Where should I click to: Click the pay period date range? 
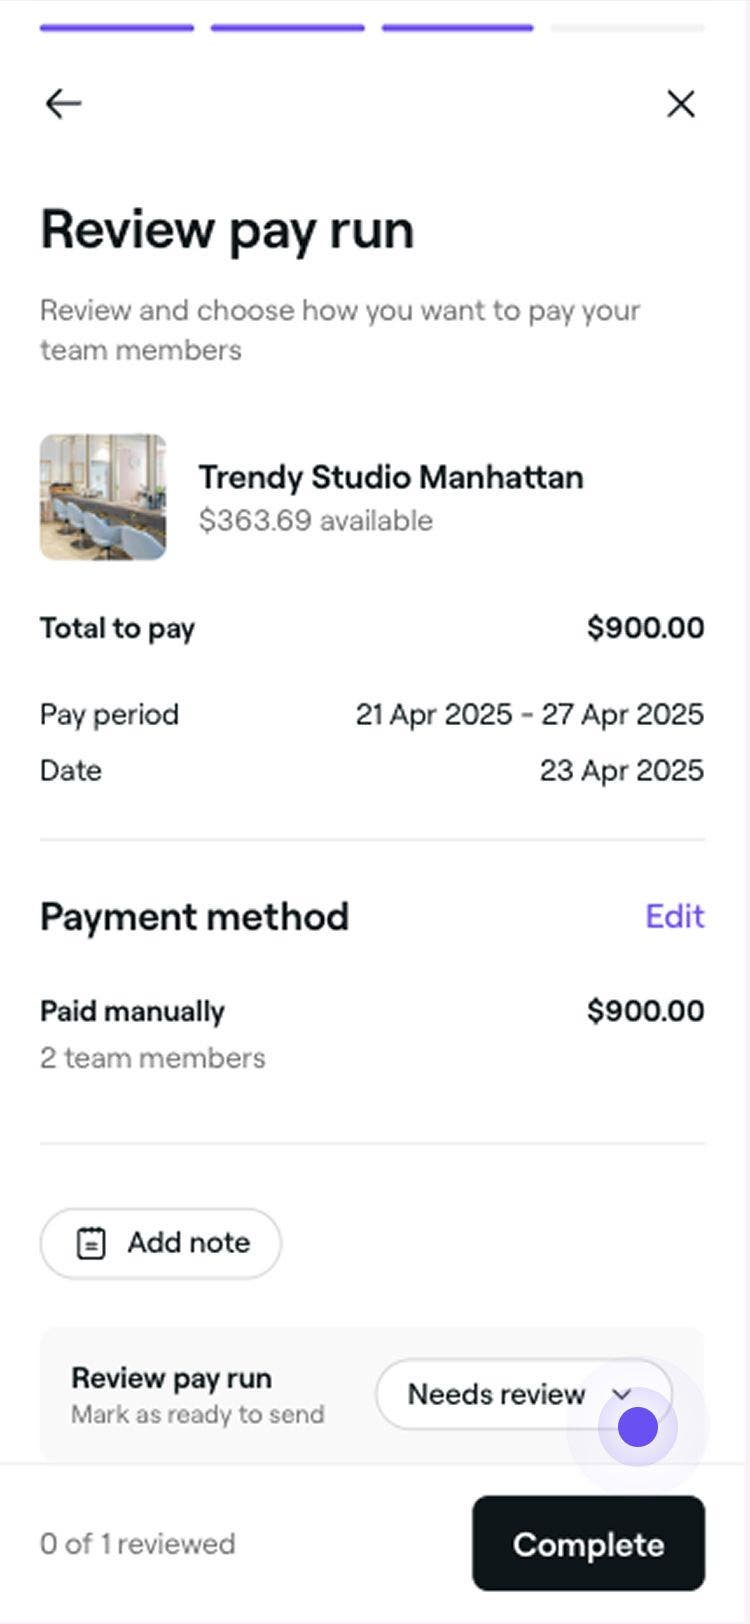(529, 715)
